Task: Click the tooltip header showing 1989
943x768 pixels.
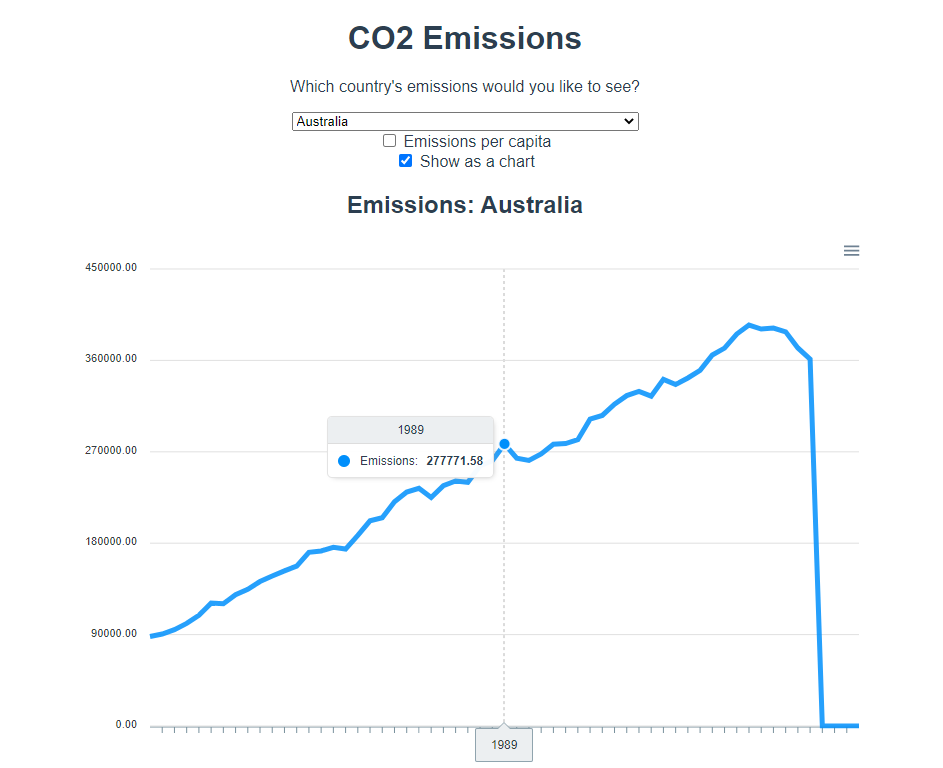Action: (x=410, y=430)
